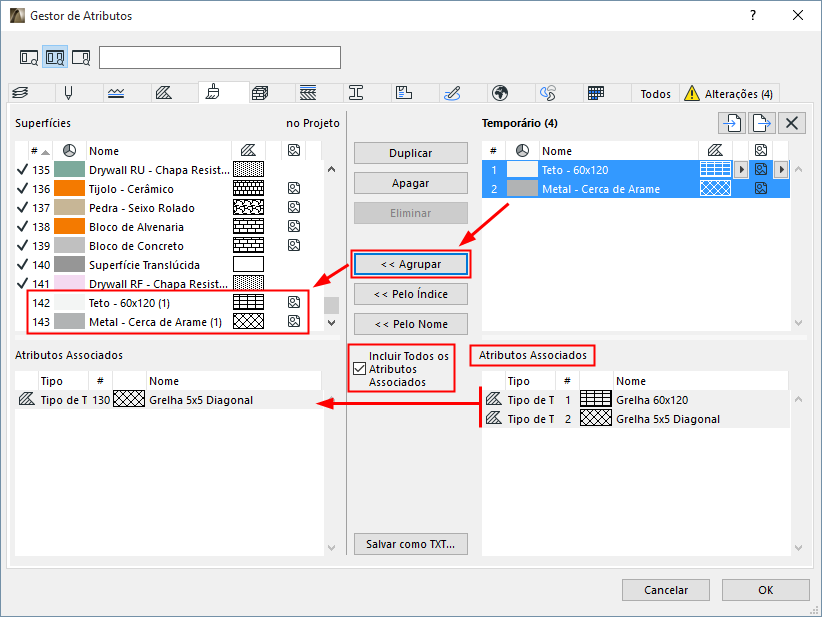This screenshot has height=617, width=822.
Task: Open the Composites attribute tab
Action: (x=308, y=93)
